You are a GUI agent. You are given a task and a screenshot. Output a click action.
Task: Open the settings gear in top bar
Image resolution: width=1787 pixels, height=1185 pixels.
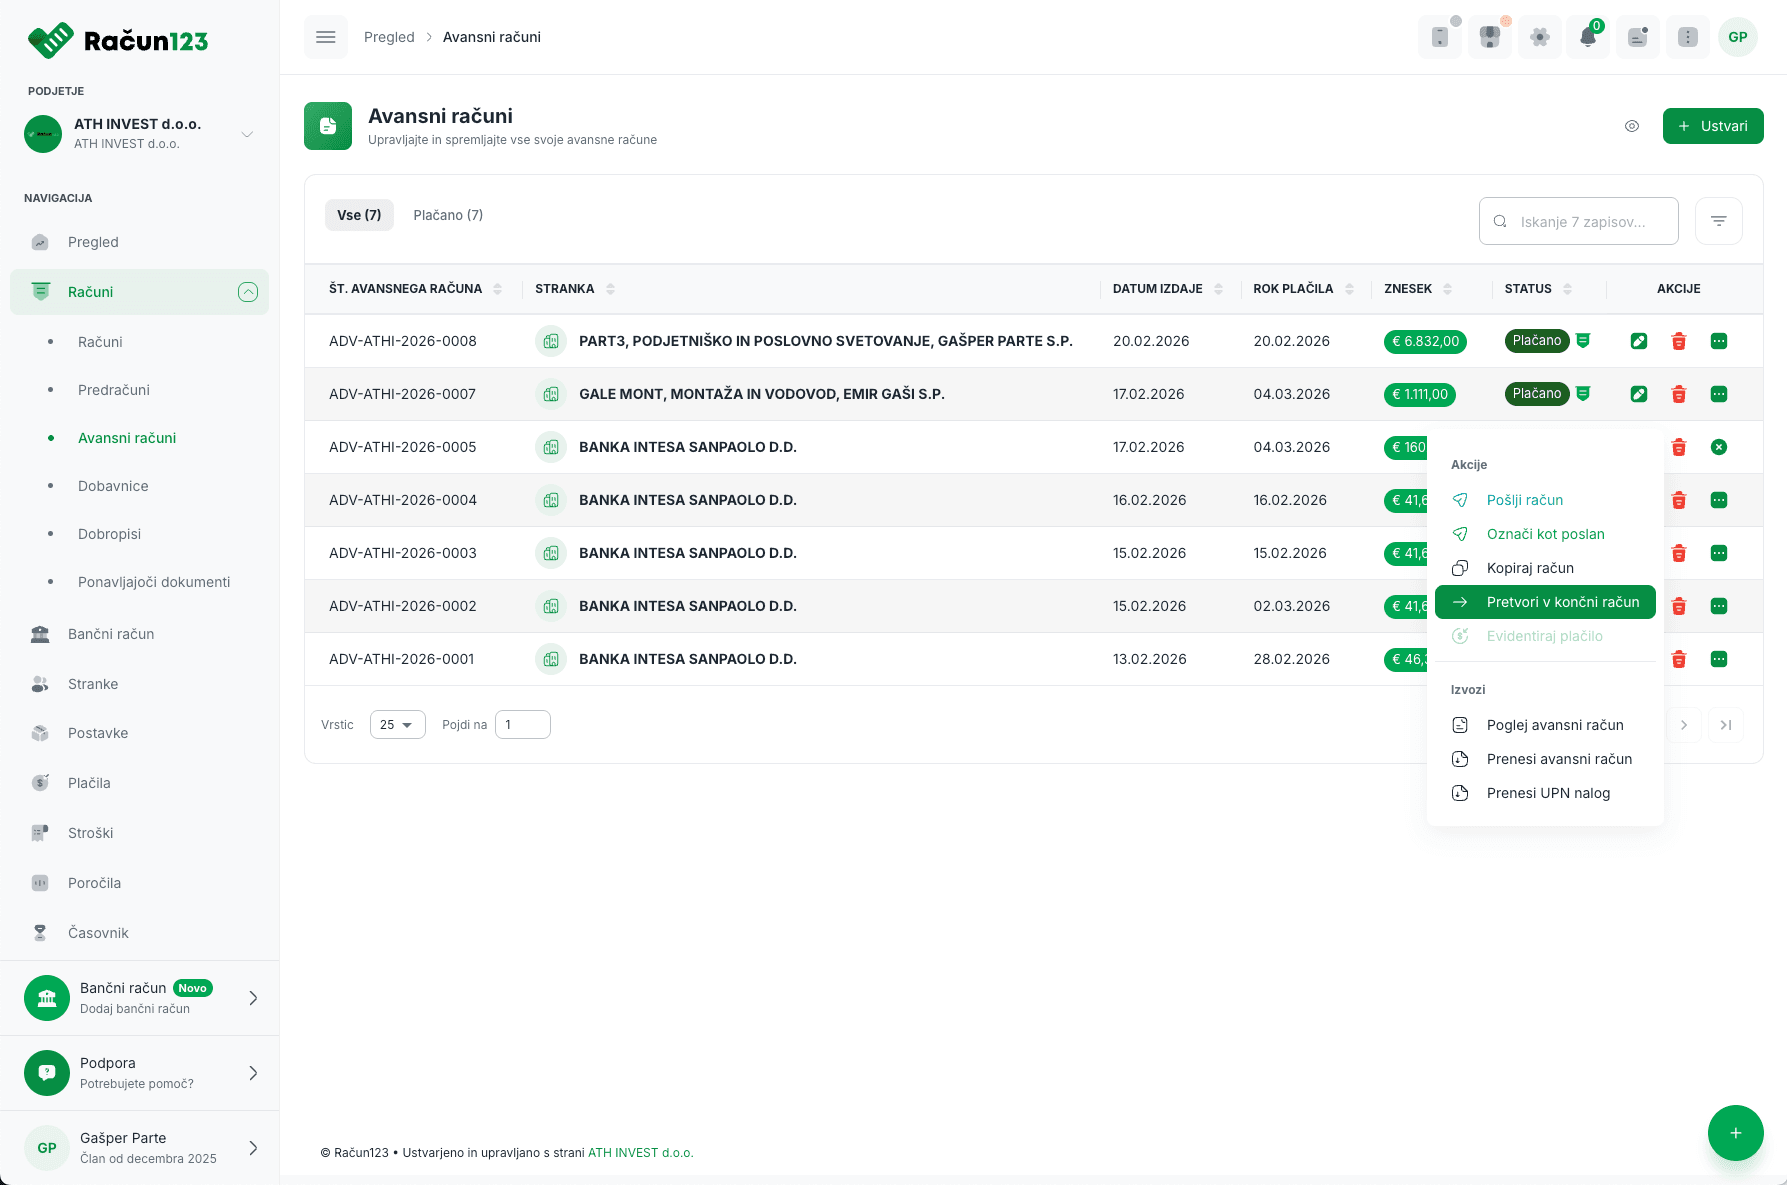point(1540,37)
